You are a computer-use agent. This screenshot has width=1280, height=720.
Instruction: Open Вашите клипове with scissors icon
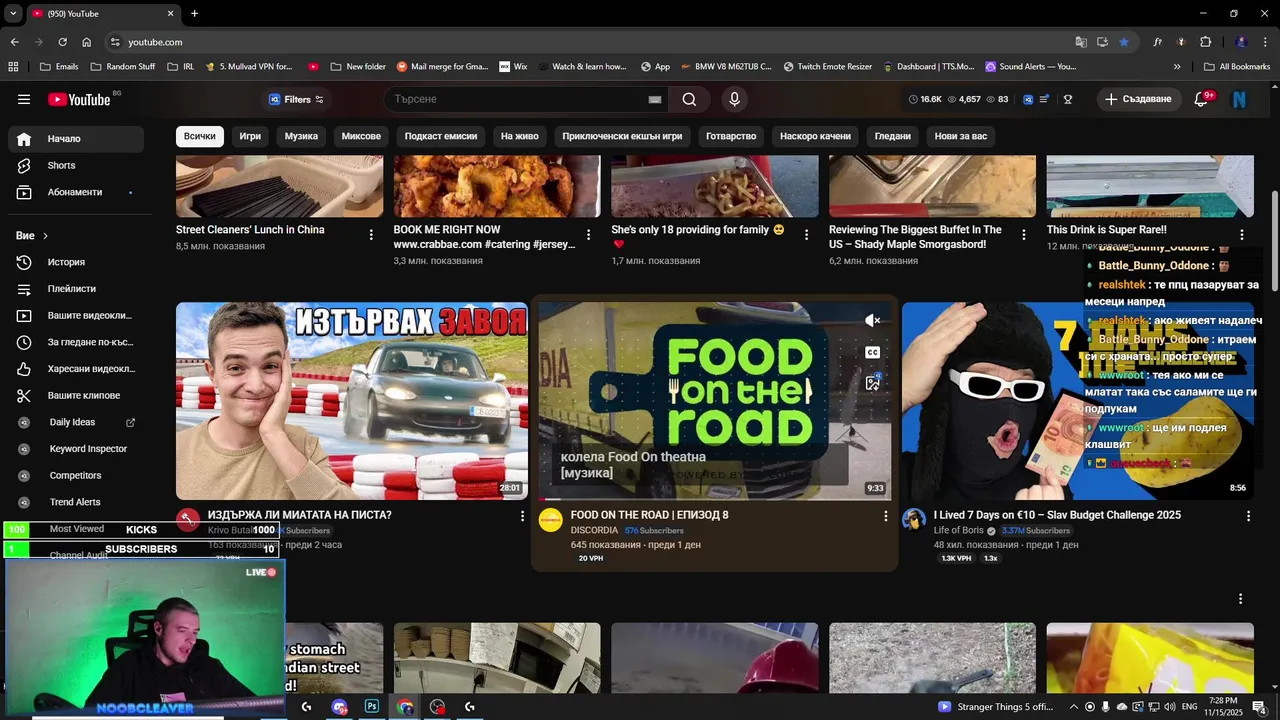pyautogui.click(x=75, y=395)
